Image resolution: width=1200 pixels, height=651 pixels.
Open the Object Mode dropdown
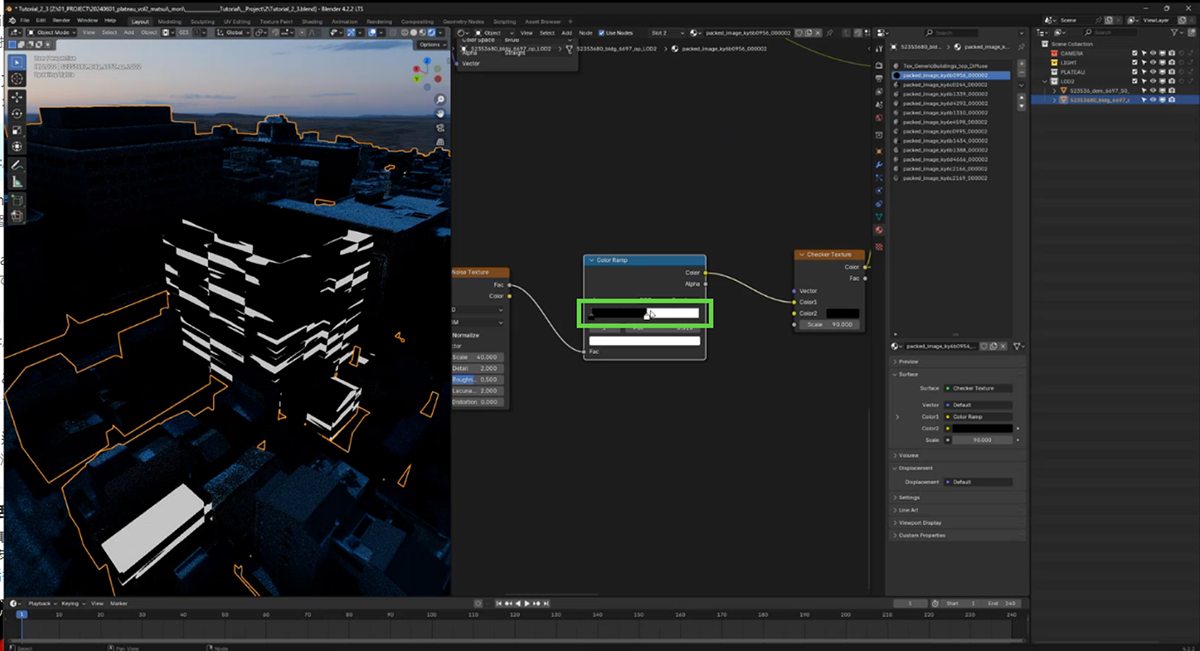[50, 32]
